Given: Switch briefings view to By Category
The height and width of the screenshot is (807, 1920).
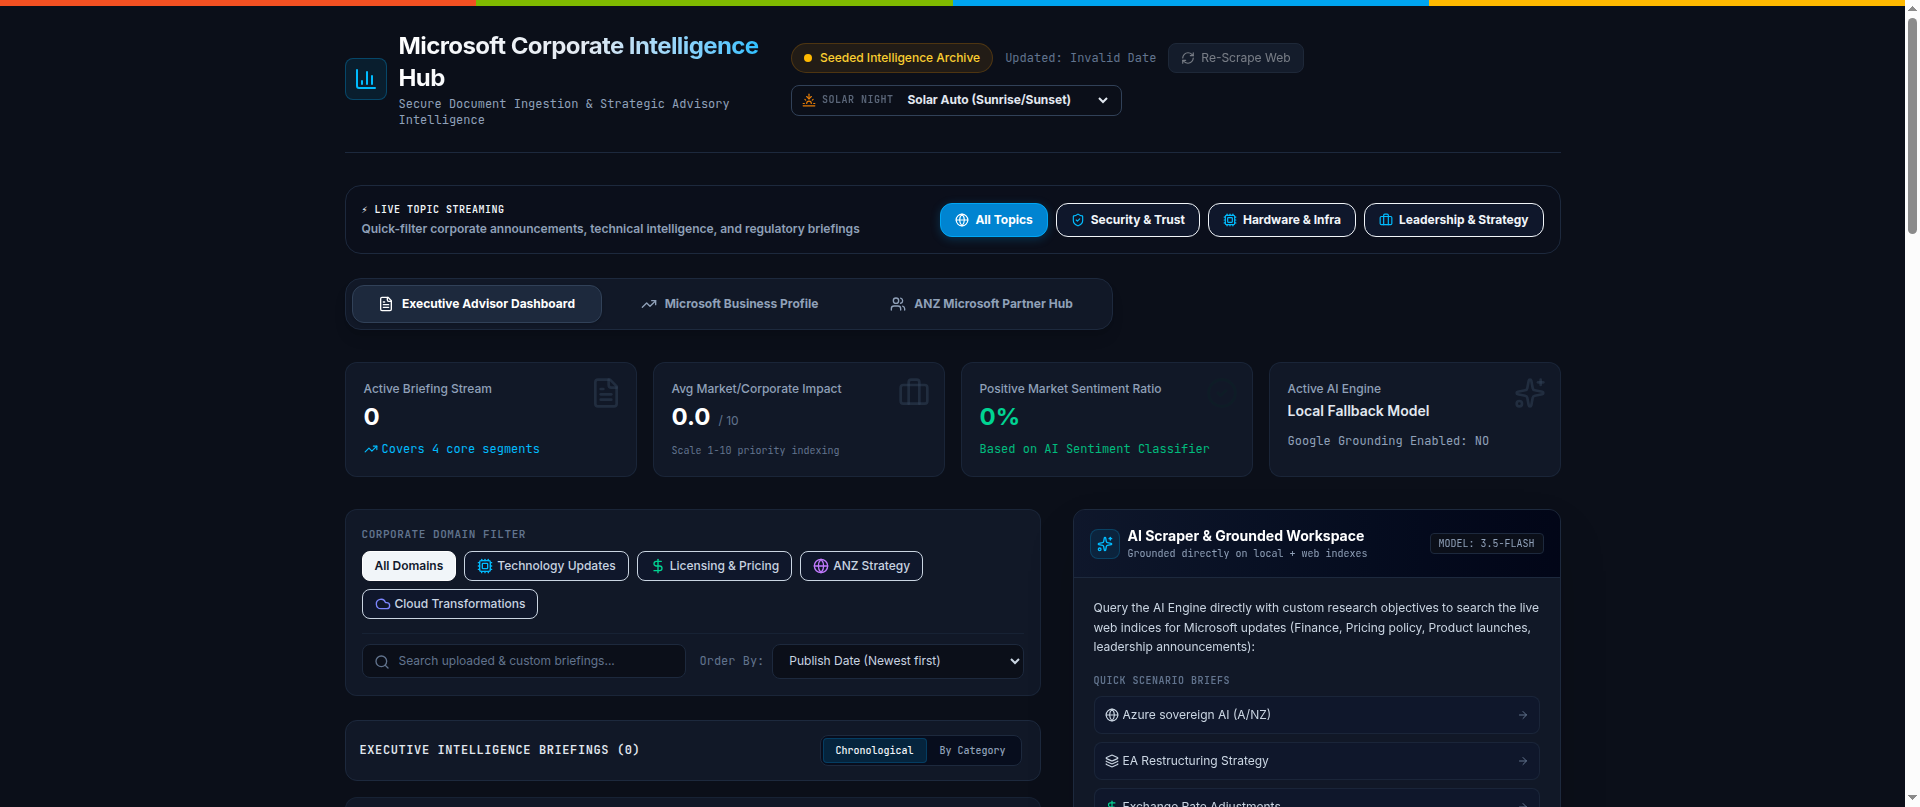Looking at the screenshot, I should tap(972, 751).
